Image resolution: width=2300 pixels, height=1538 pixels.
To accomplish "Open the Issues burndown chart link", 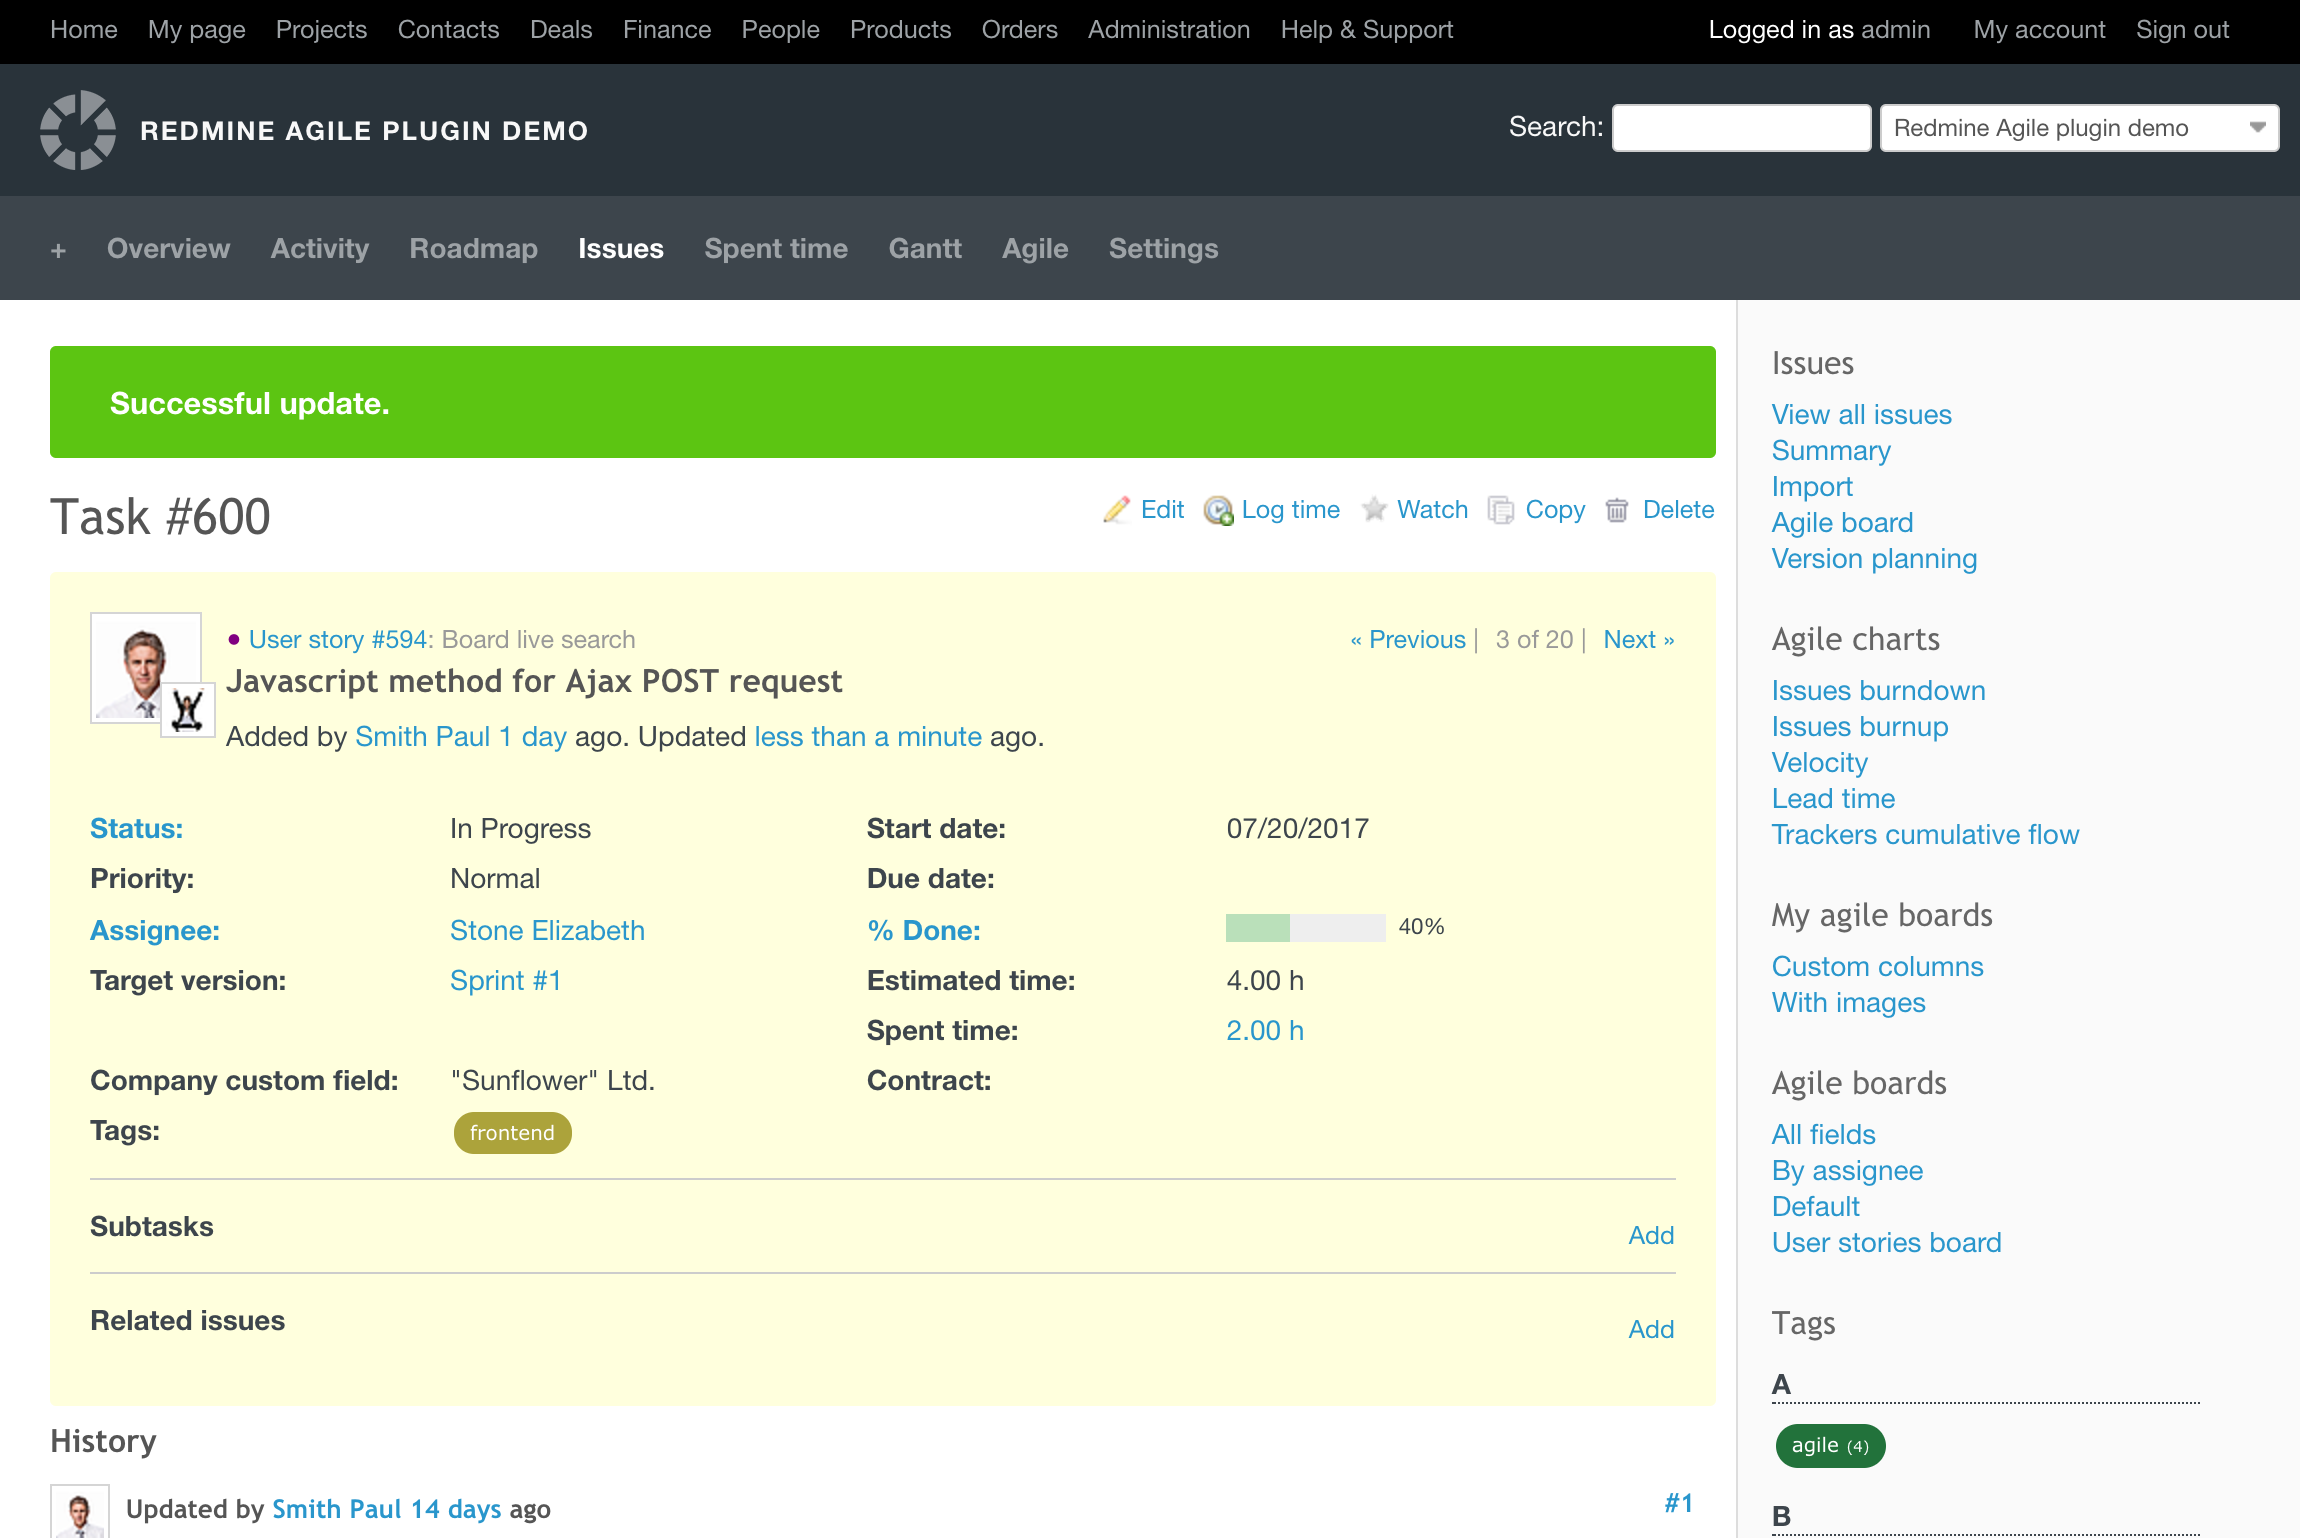I will [1878, 691].
